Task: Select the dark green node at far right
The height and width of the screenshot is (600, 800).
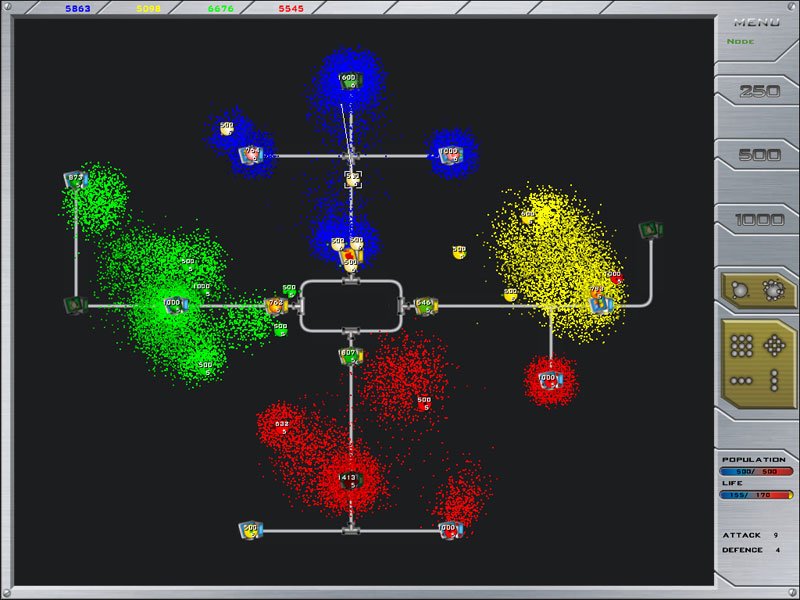Action: (x=651, y=231)
